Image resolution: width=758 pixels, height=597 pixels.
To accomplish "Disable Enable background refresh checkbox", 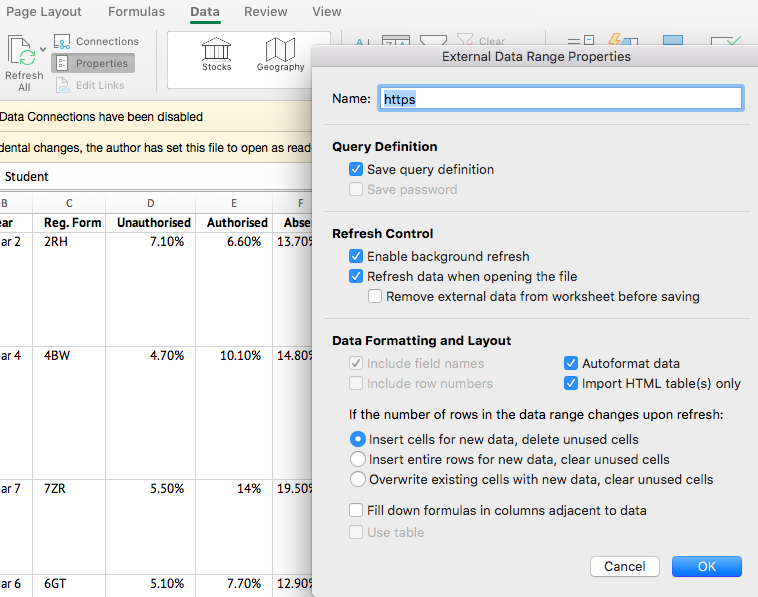I will [356, 257].
